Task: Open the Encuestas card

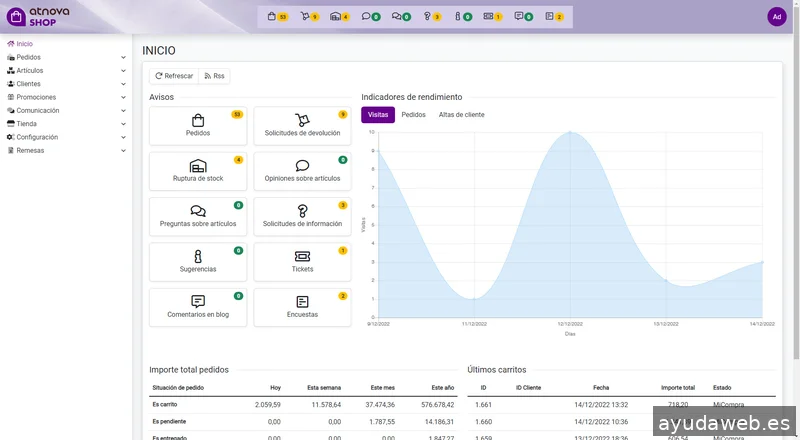Action: [x=302, y=307]
